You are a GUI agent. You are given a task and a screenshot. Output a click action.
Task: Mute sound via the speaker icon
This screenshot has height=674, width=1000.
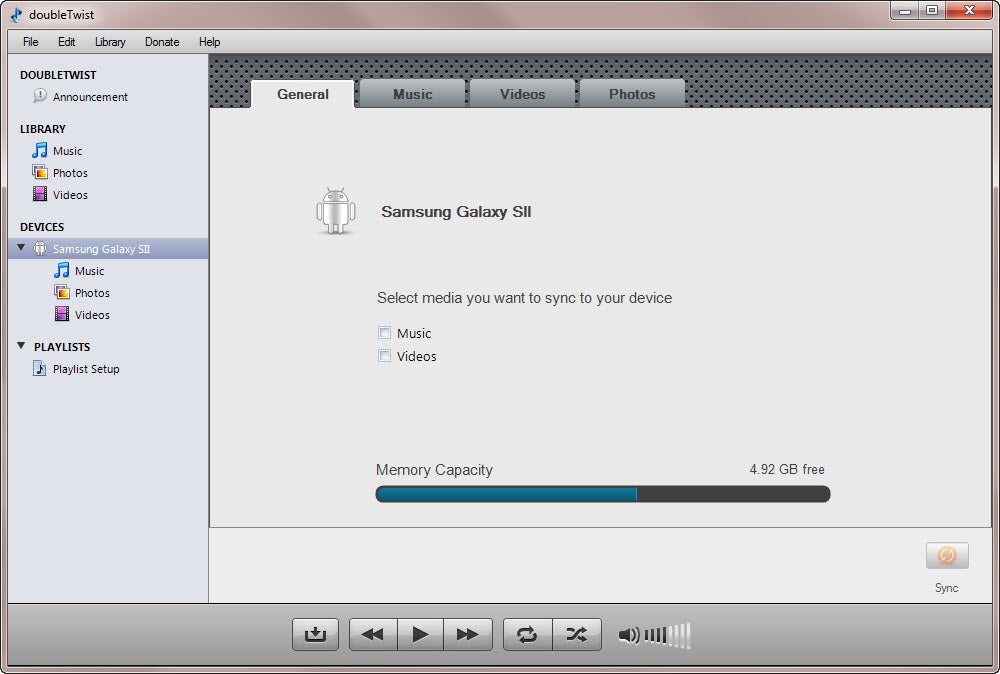point(628,635)
